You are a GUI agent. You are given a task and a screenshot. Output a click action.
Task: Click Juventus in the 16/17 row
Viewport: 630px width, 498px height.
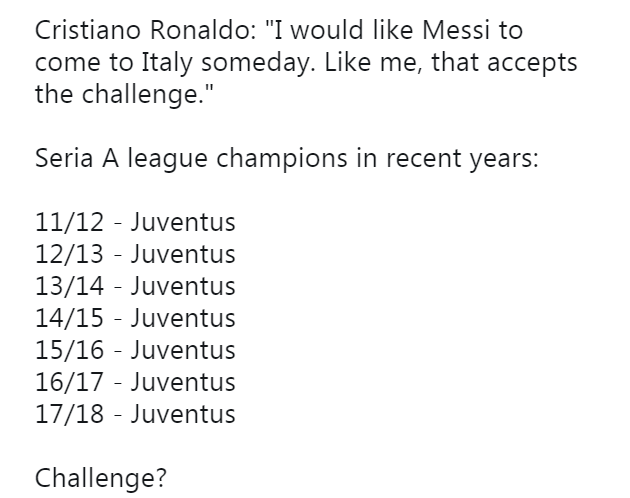click(182, 382)
